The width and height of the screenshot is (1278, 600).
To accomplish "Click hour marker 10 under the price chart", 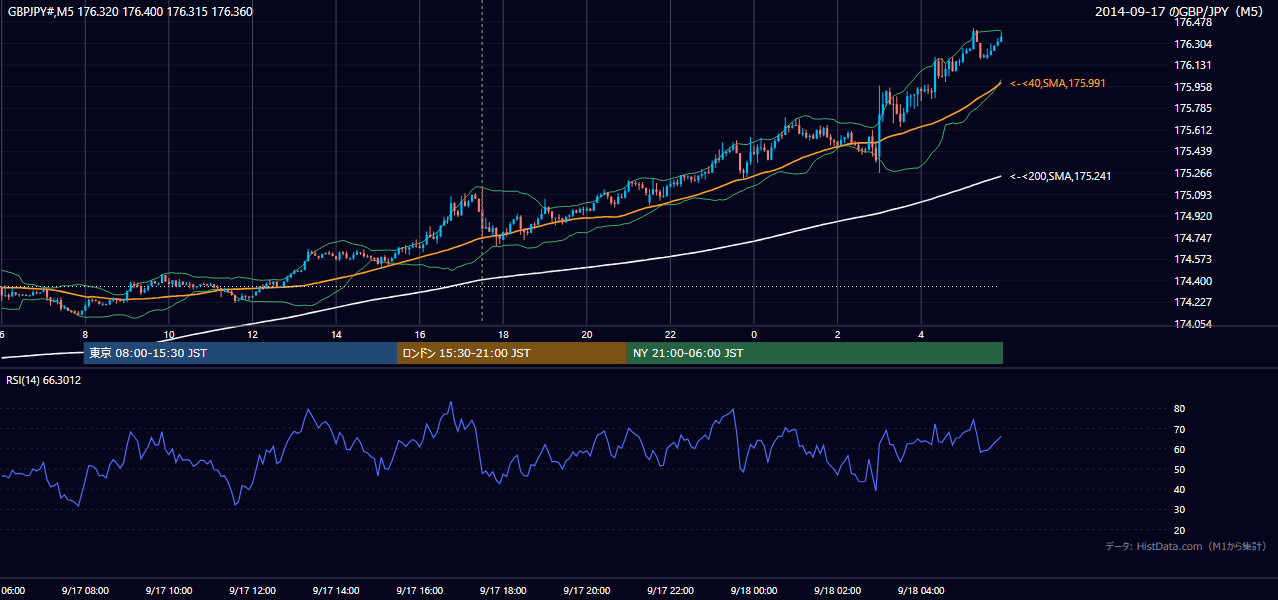I will coord(168,335).
